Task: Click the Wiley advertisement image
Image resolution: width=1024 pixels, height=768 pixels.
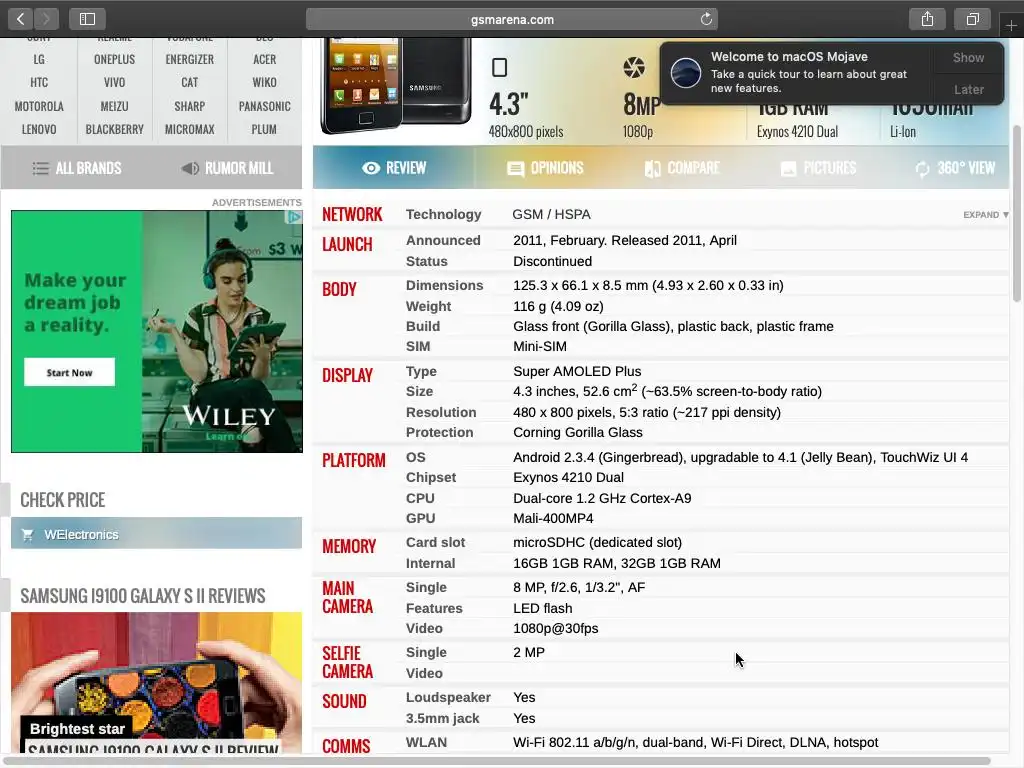Action: point(157,331)
